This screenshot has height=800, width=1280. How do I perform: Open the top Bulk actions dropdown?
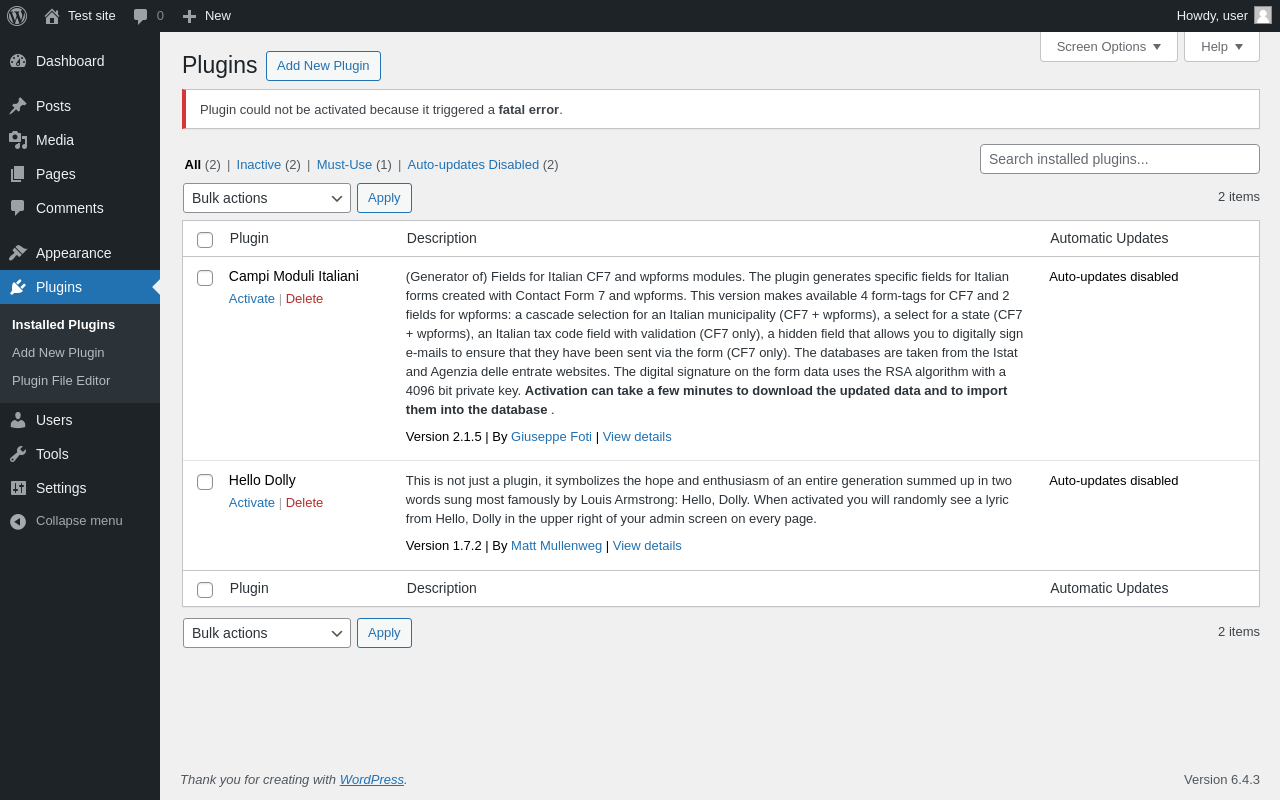[267, 198]
